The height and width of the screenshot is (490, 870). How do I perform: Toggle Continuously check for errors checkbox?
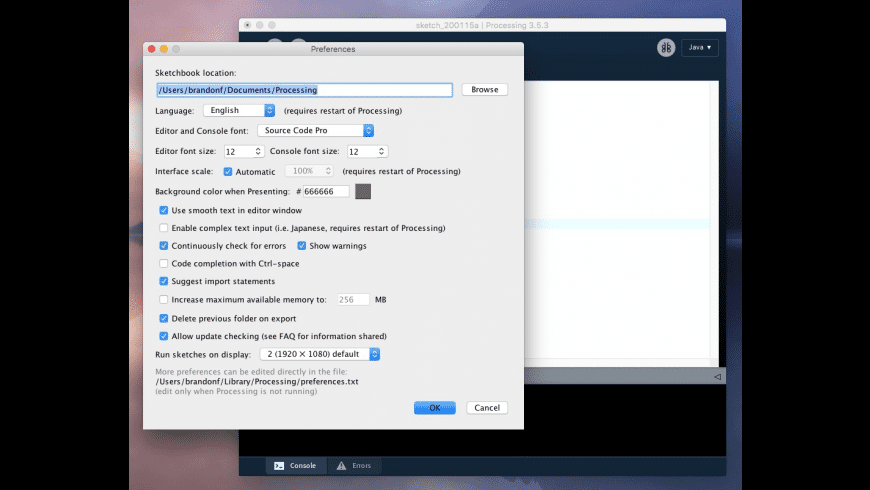[x=164, y=246]
